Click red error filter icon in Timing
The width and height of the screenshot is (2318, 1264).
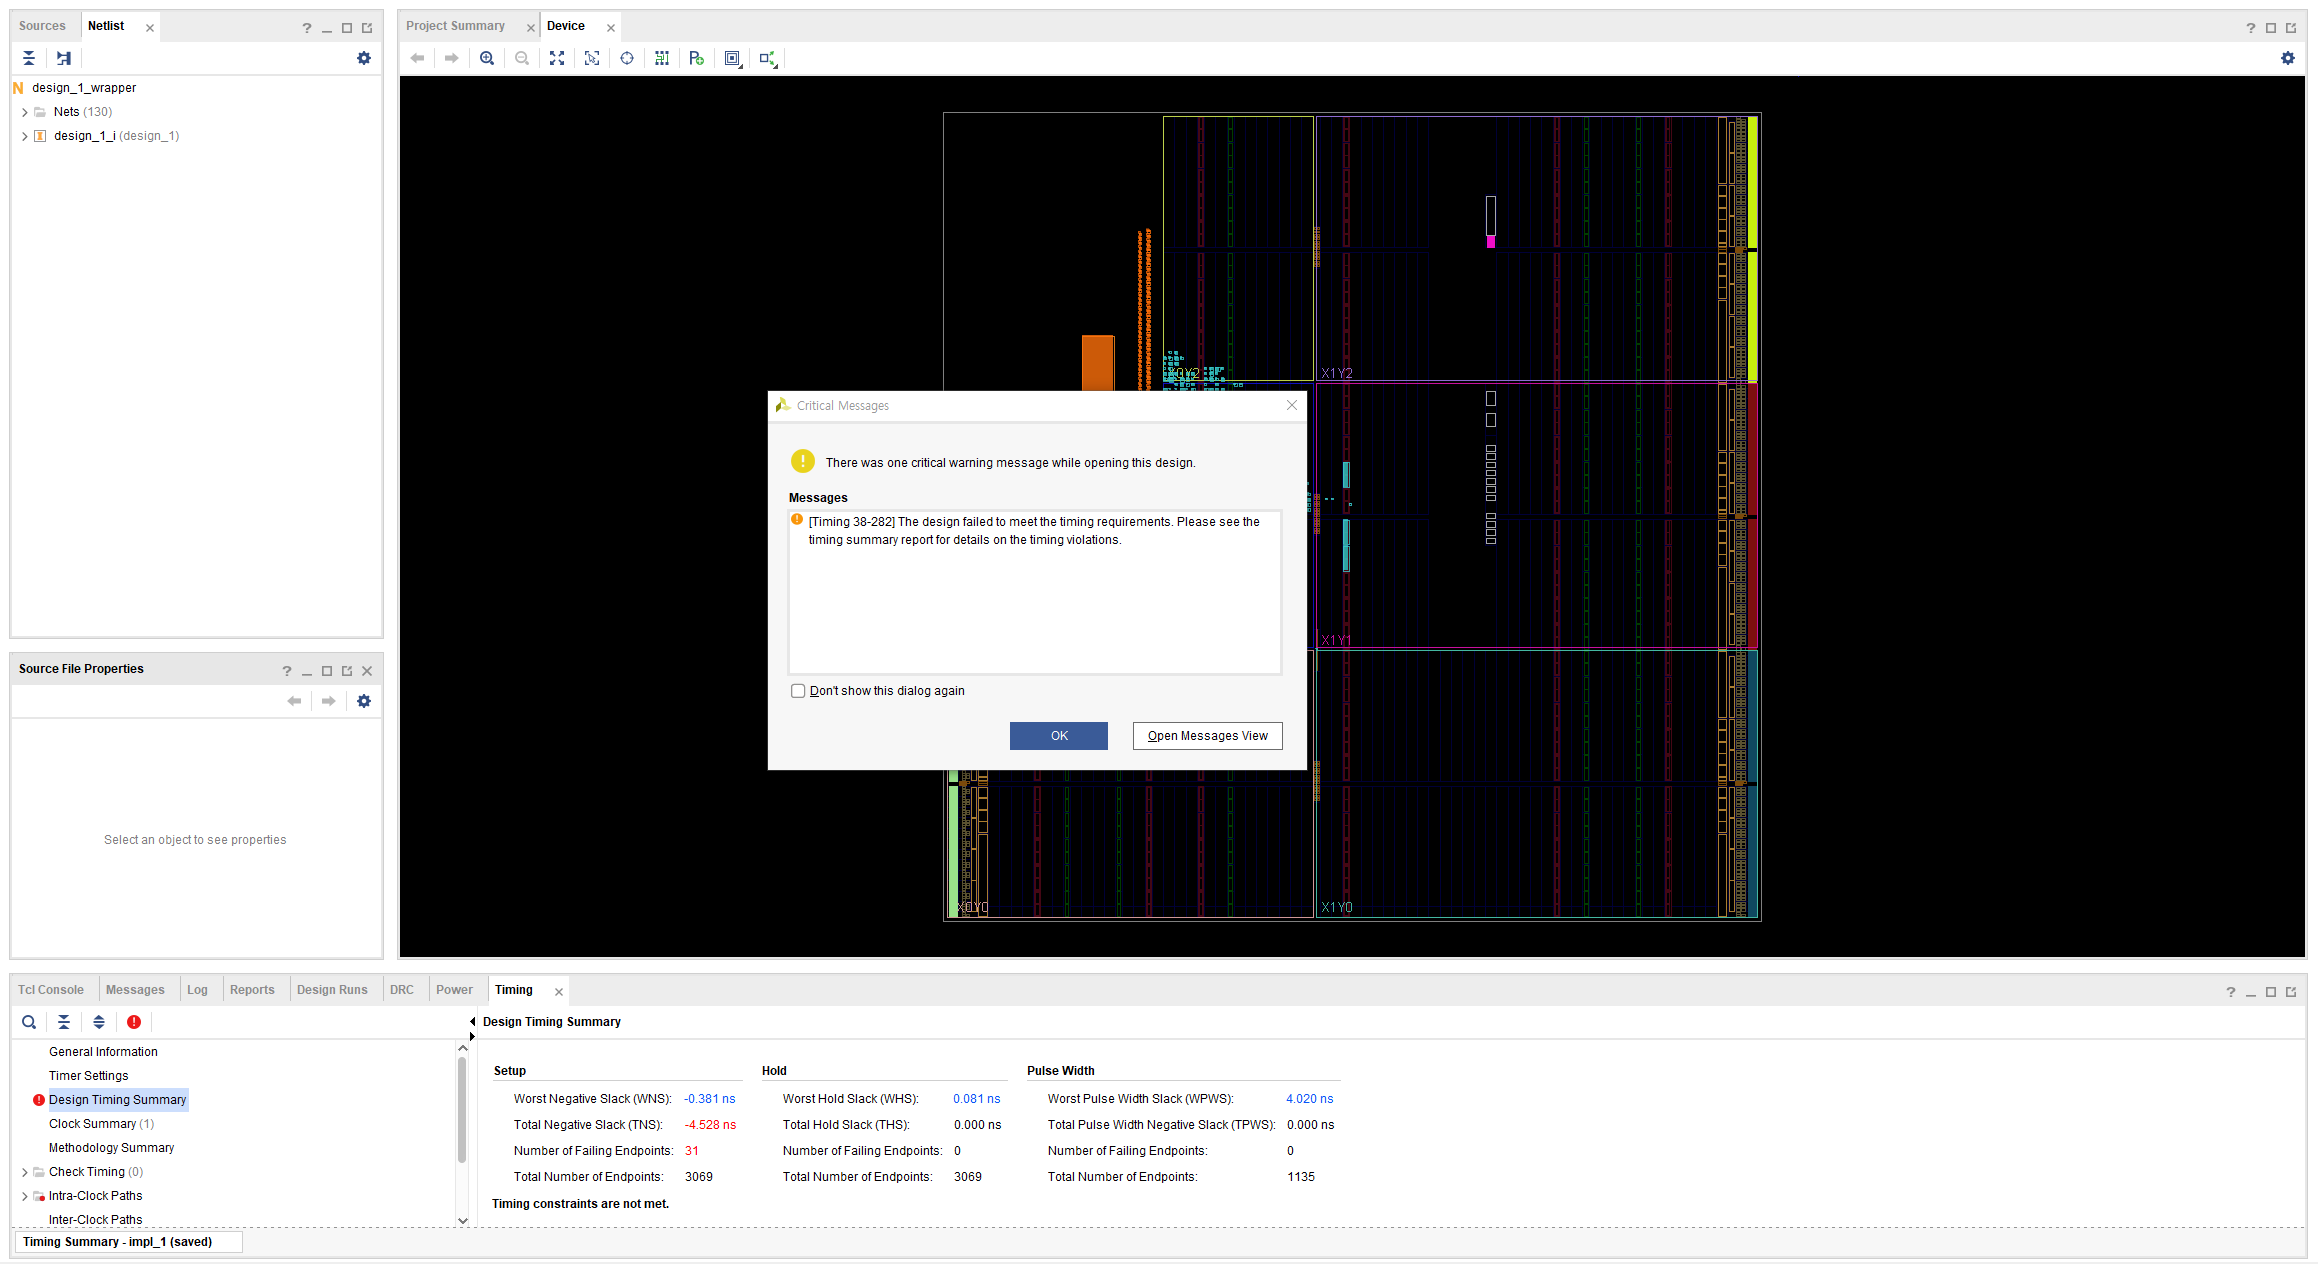click(133, 1022)
